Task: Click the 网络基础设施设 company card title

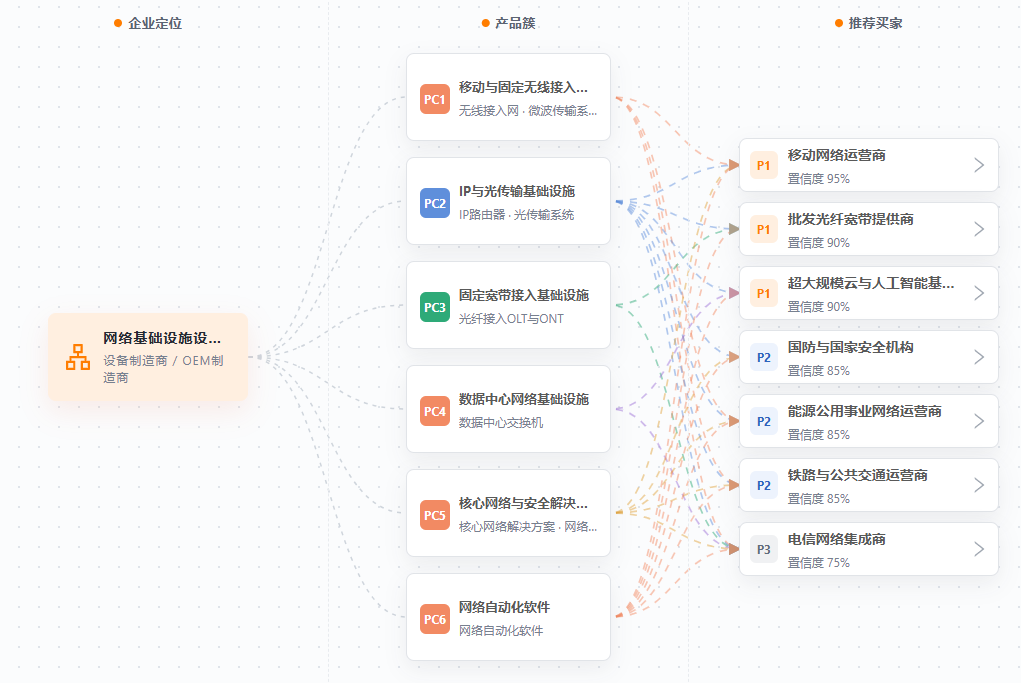Action: tap(161, 338)
